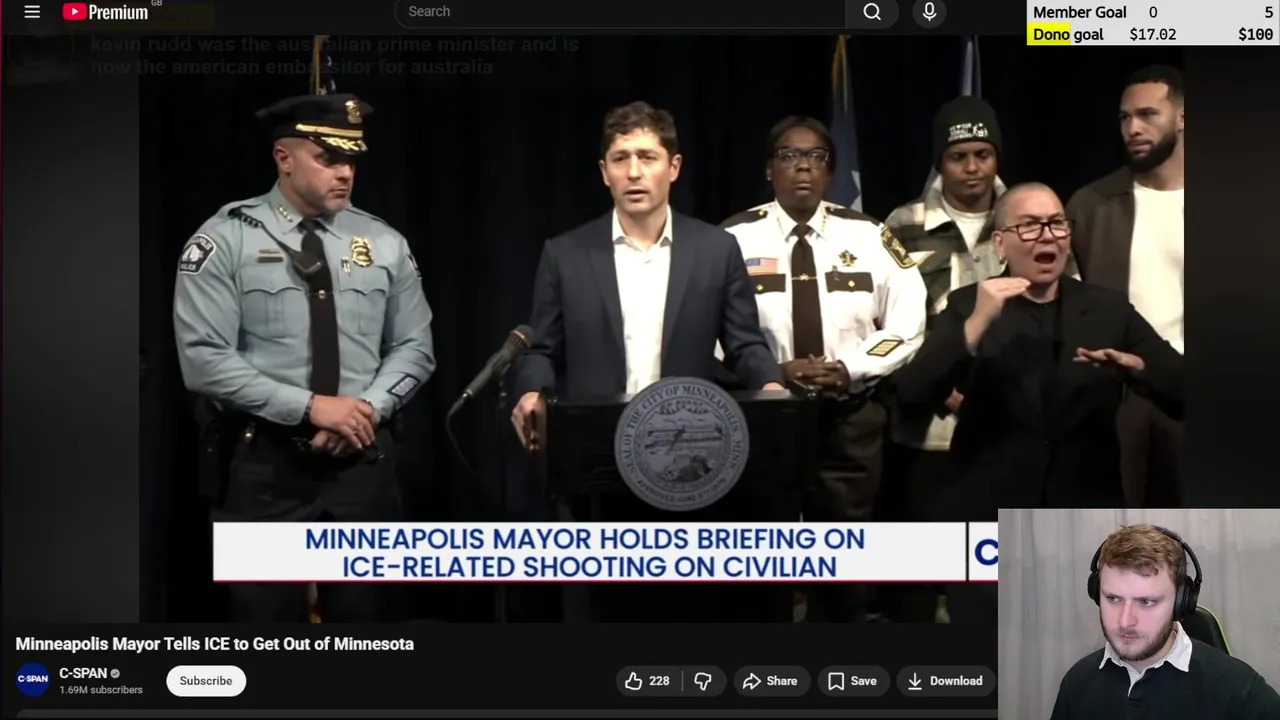The image size is (1280, 720).
Task: Click the Minneapolis Mayor briefing banner
Action: pos(590,552)
